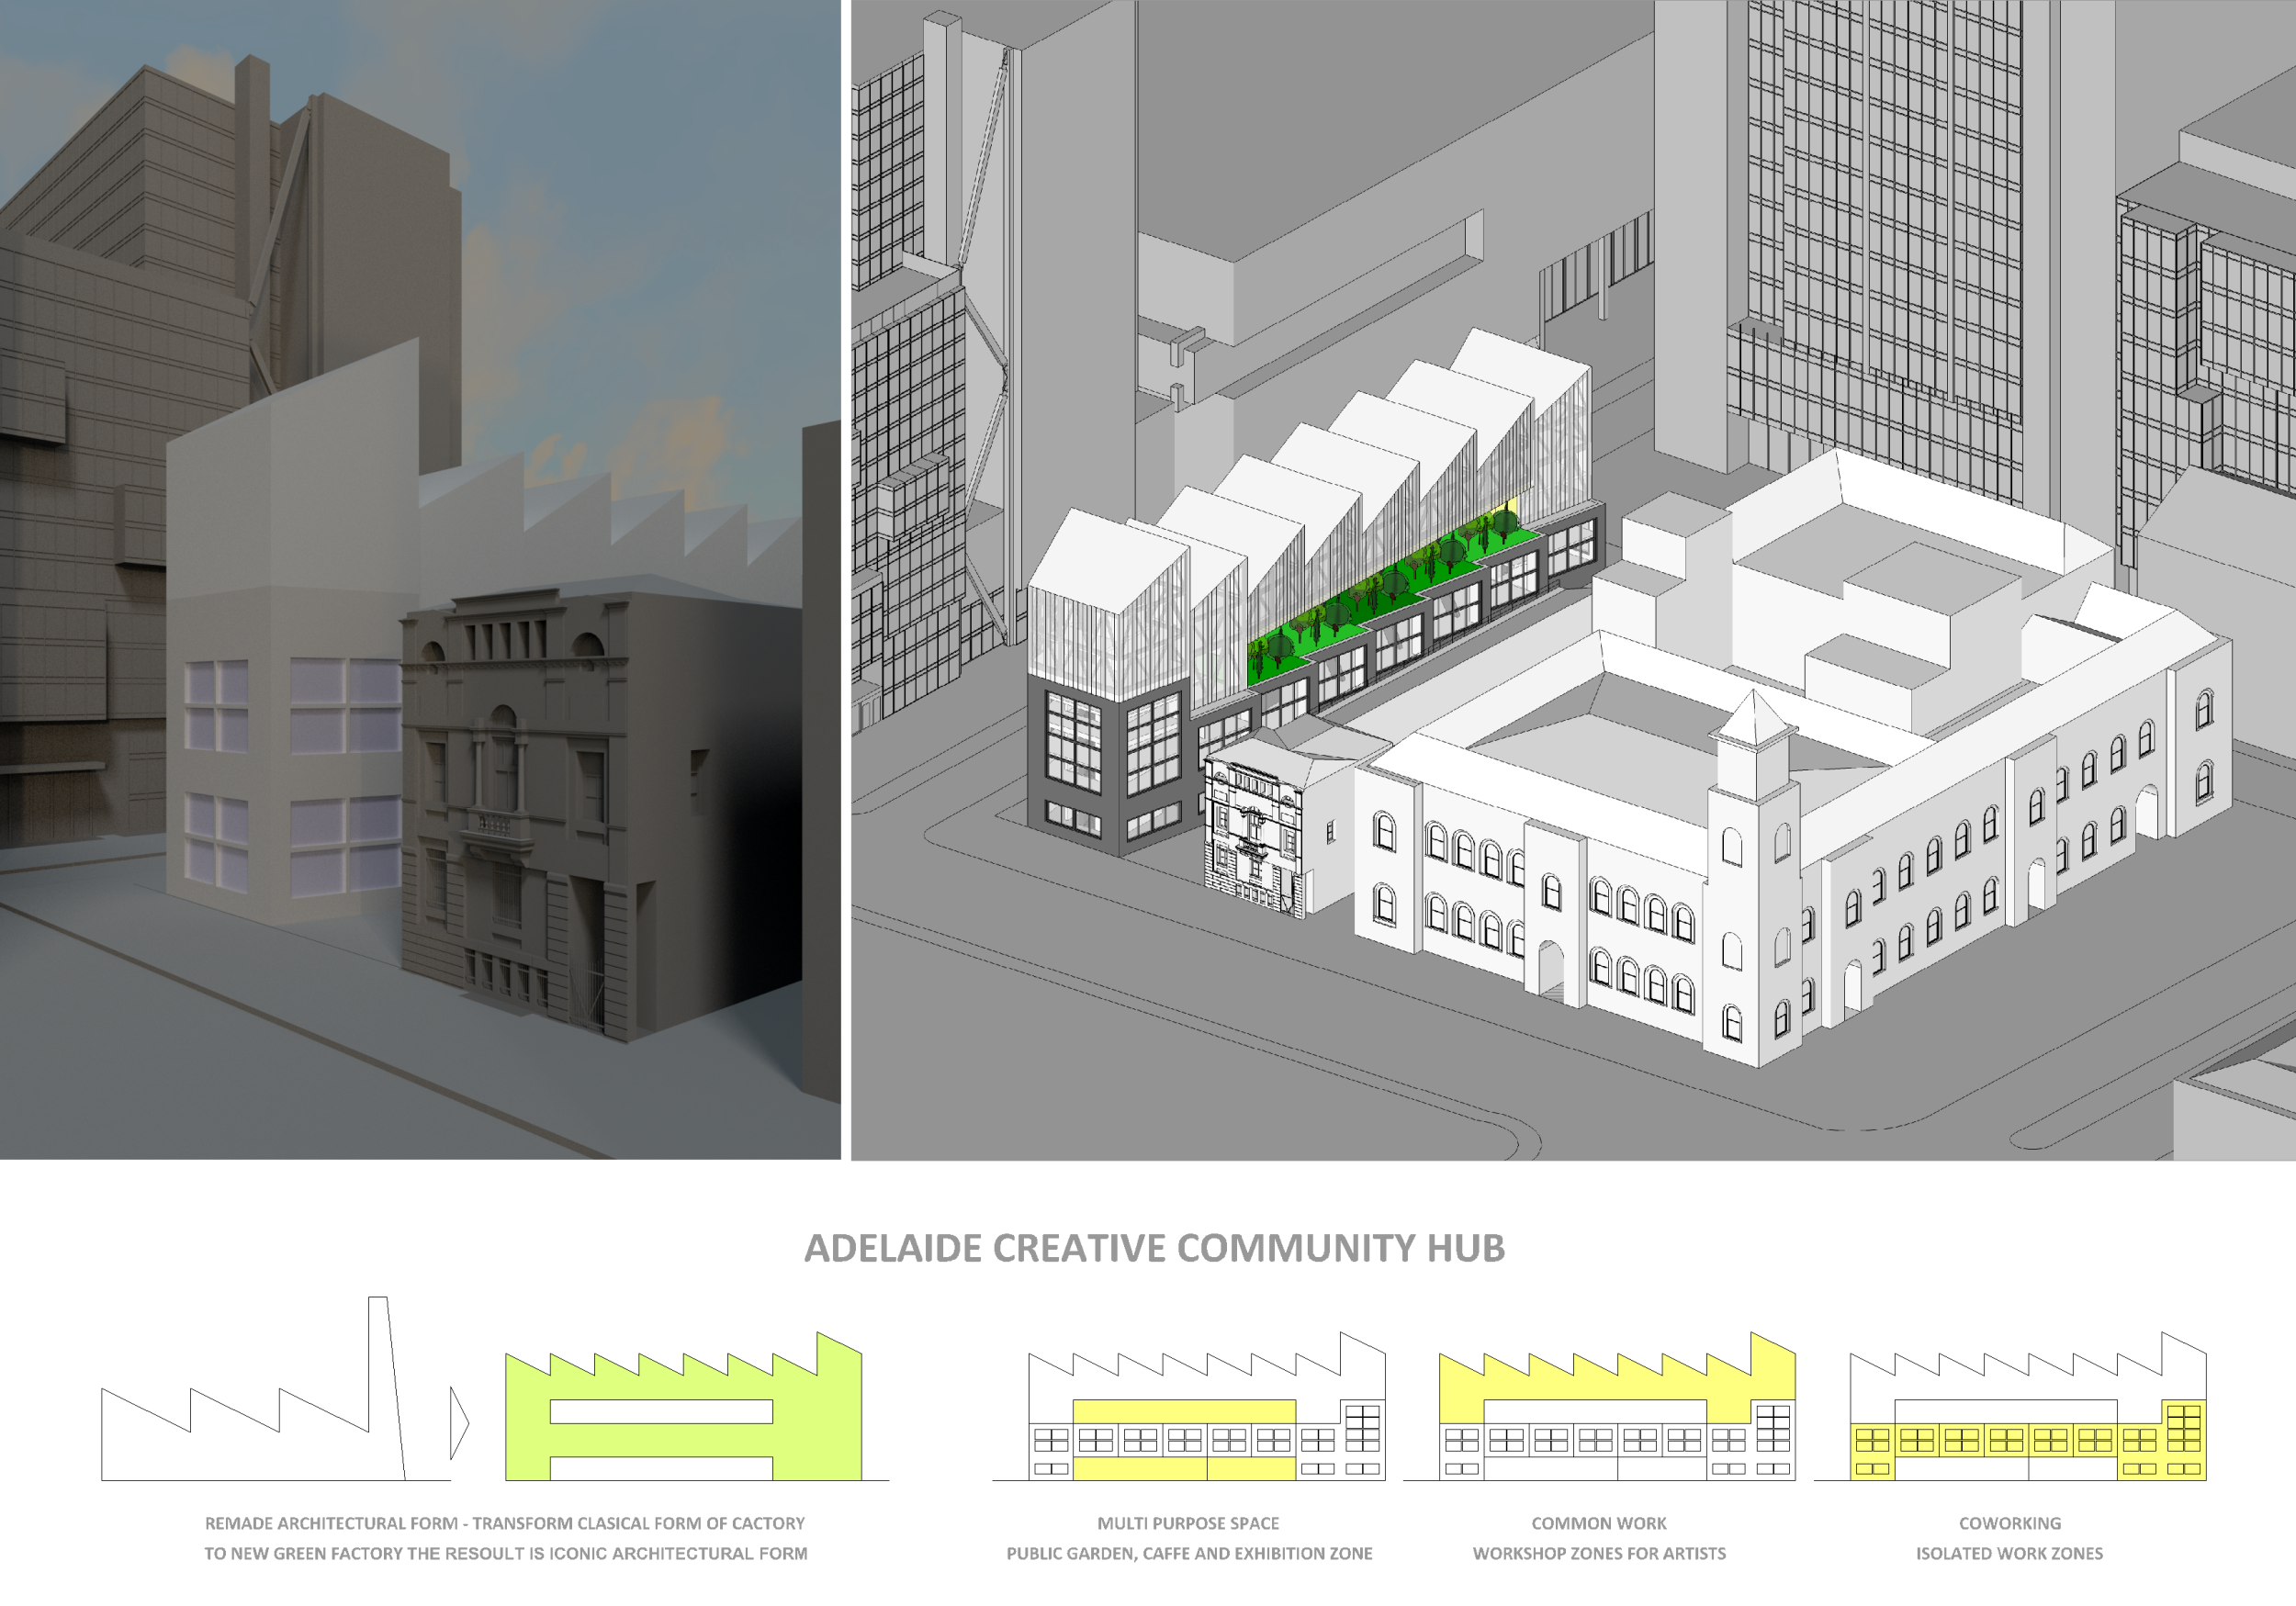
Task: Click the 'COMMON WORK' label
Action: pos(1599,1523)
